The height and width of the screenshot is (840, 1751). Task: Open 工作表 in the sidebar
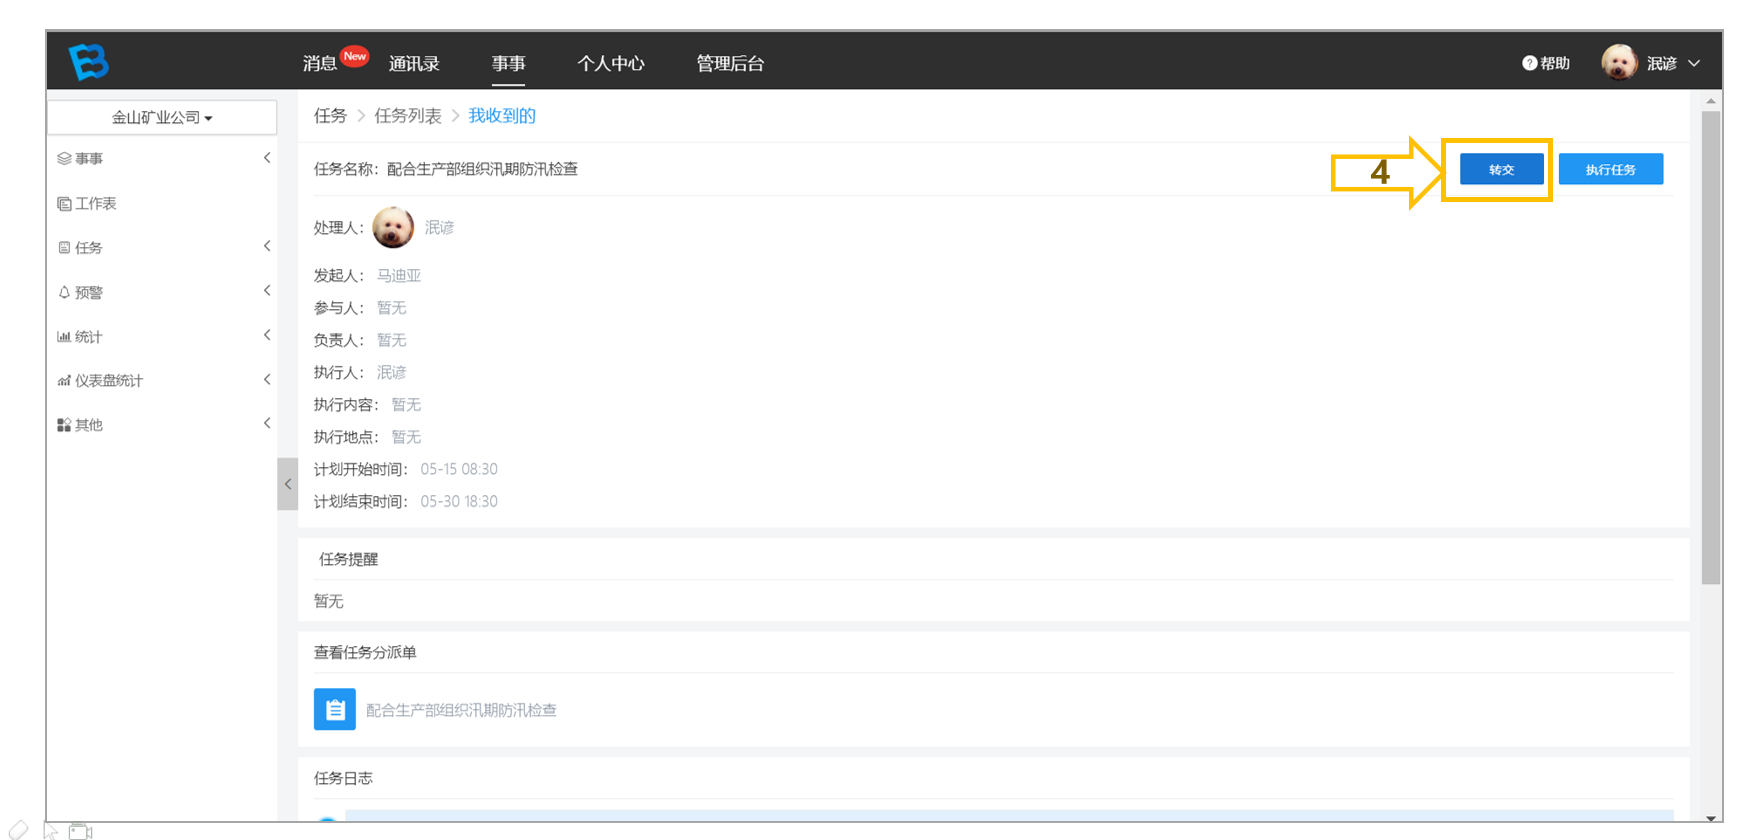tap(95, 203)
